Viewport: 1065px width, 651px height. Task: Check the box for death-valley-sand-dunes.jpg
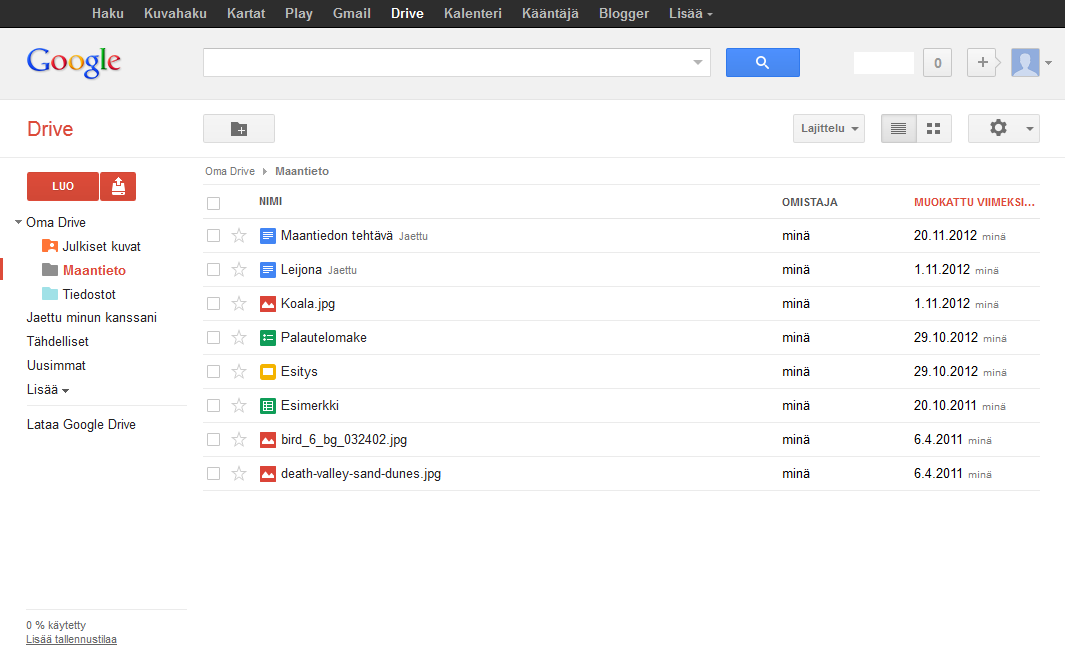(213, 474)
